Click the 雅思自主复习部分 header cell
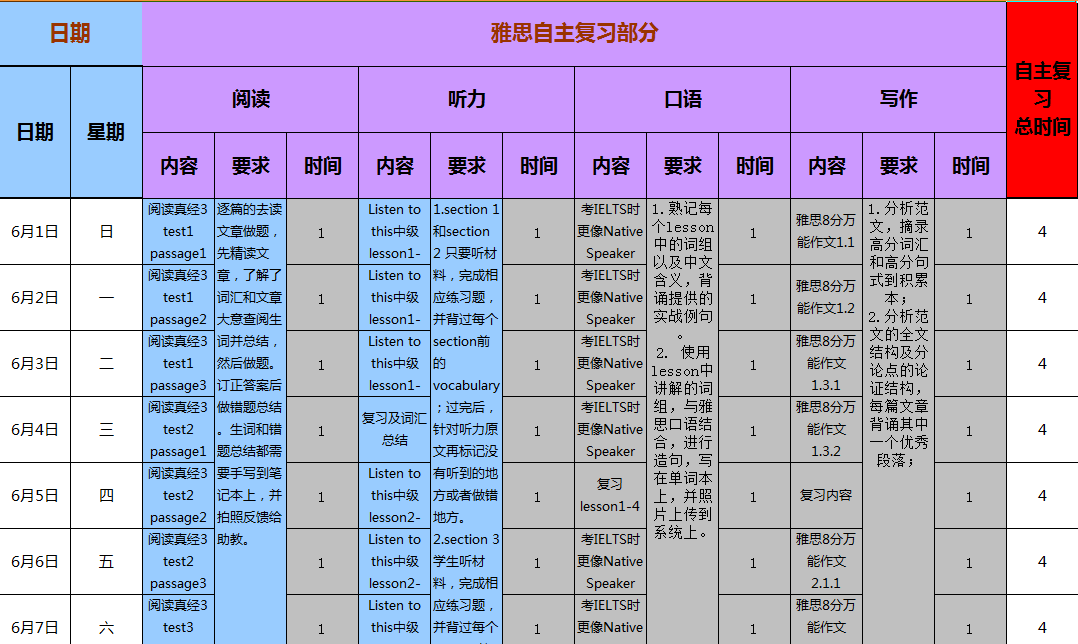 pyautogui.click(x=574, y=34)
